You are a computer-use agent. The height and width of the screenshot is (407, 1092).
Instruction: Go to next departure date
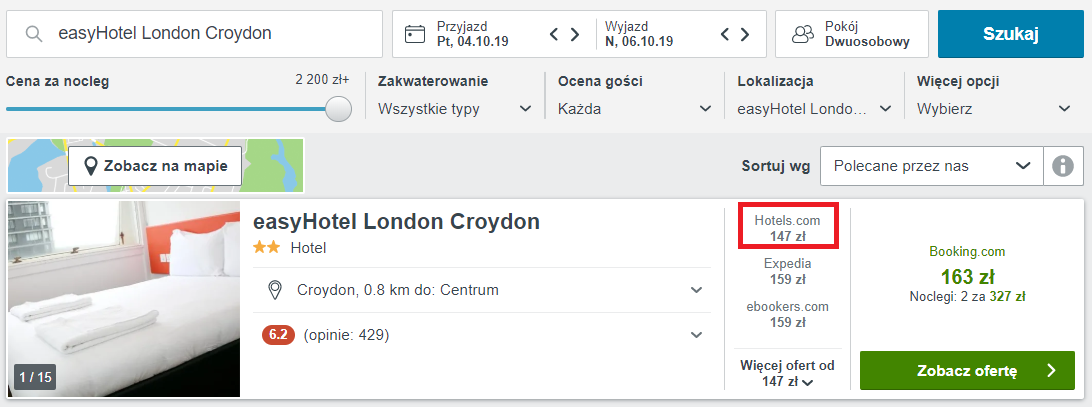coord(747,34)
